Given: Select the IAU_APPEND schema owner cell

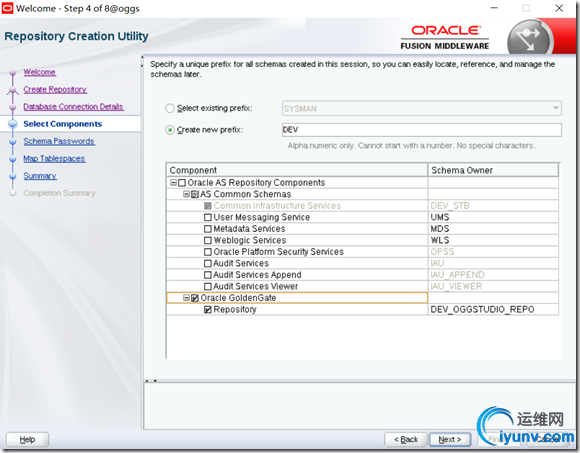Looking at the screenshot, I should click(x=493, y=275).
